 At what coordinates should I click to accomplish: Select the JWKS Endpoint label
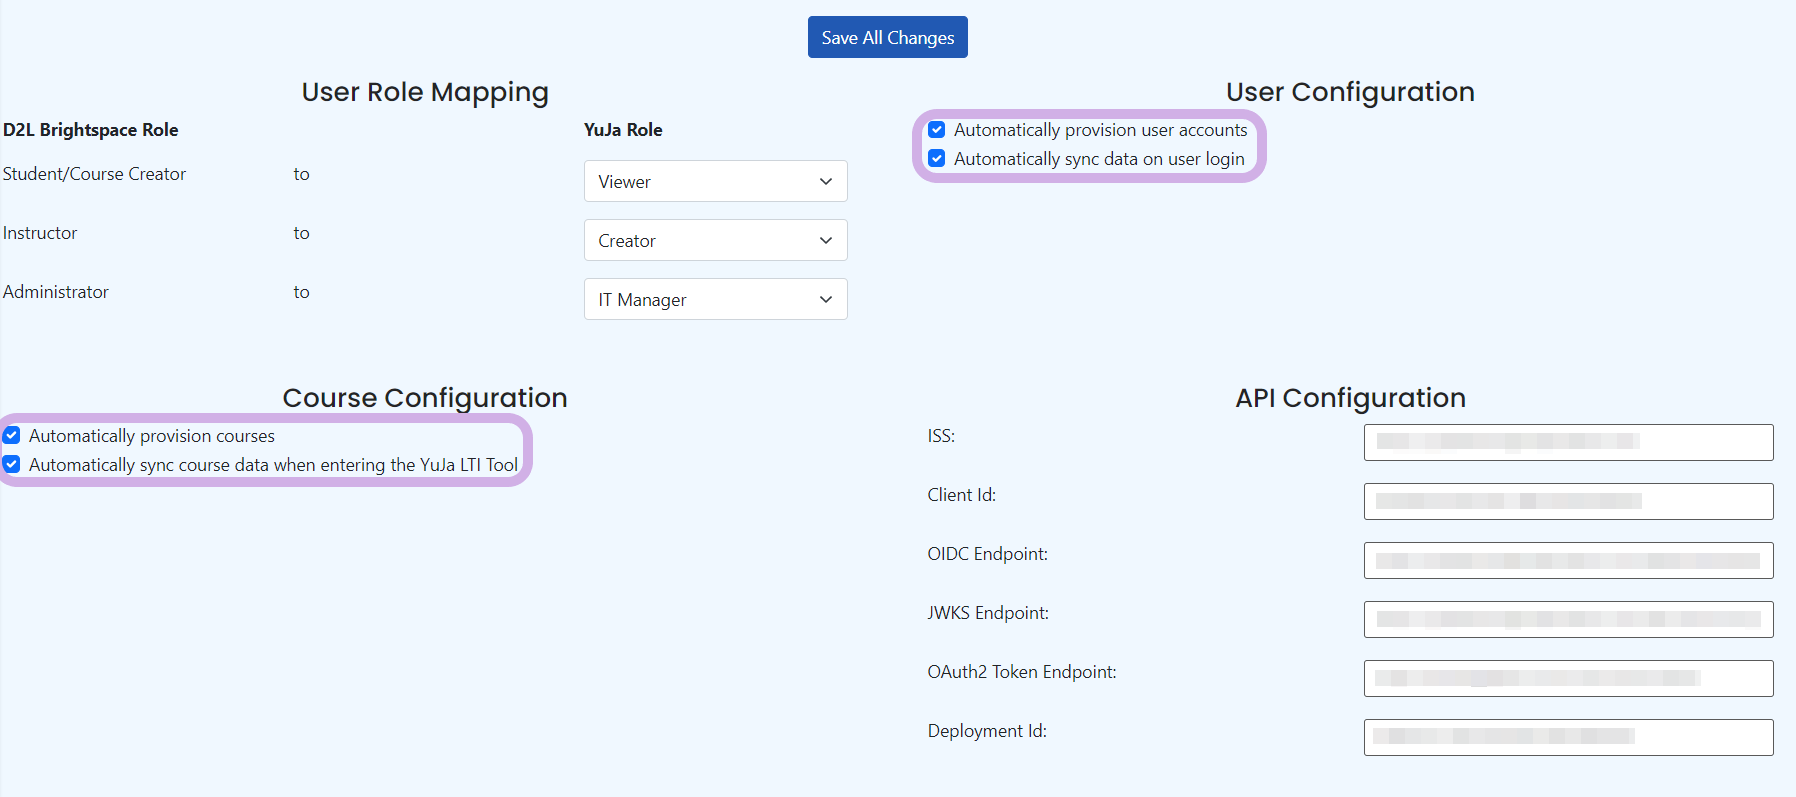(988, 613)
